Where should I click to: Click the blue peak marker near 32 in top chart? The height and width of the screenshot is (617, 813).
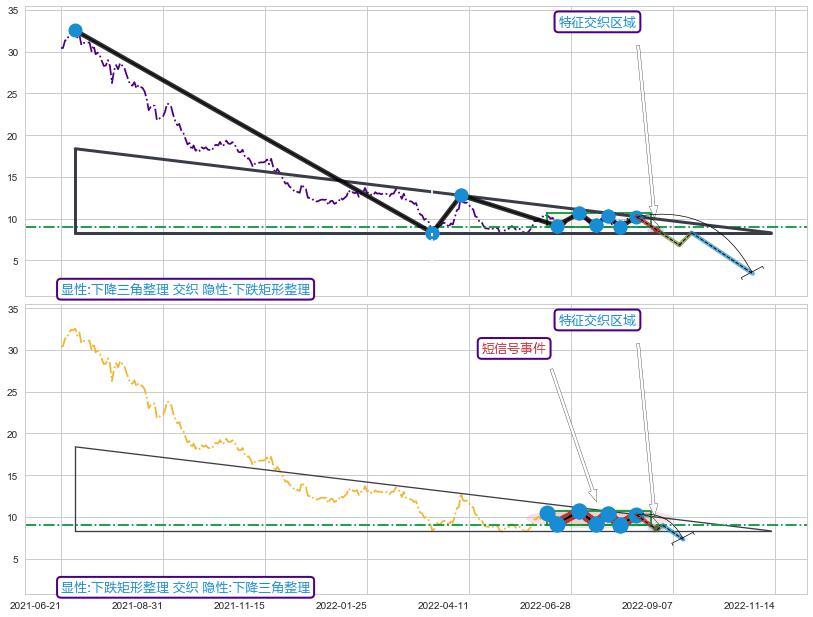tap(75, 31)
